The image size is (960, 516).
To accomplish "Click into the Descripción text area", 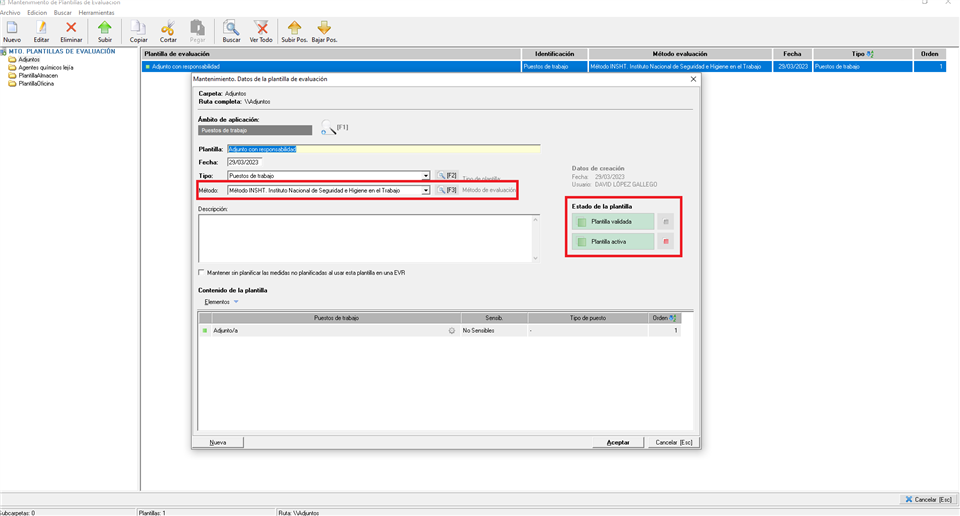I will pos(366,238).
